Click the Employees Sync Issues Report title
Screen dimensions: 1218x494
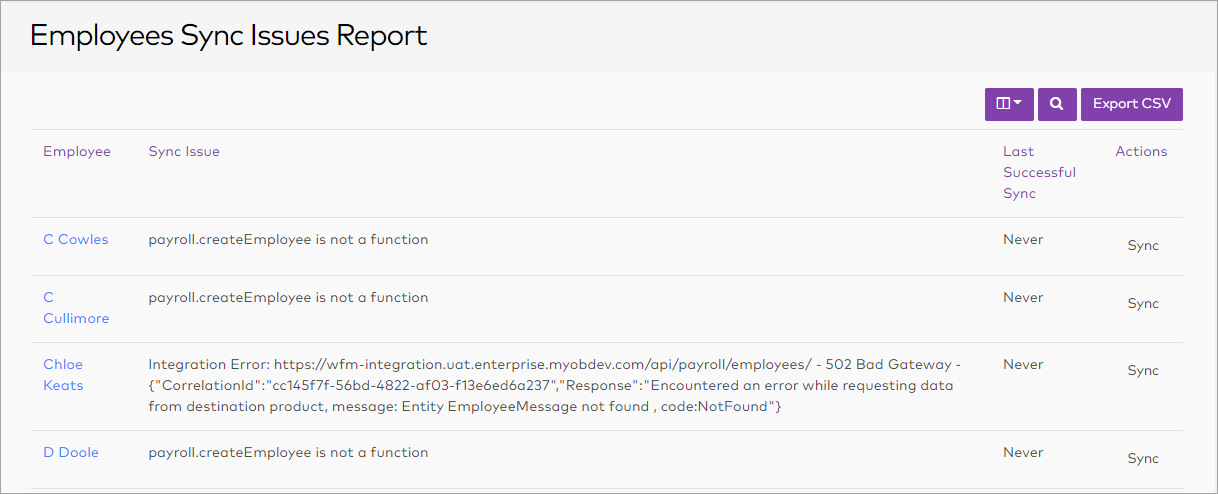229,36
